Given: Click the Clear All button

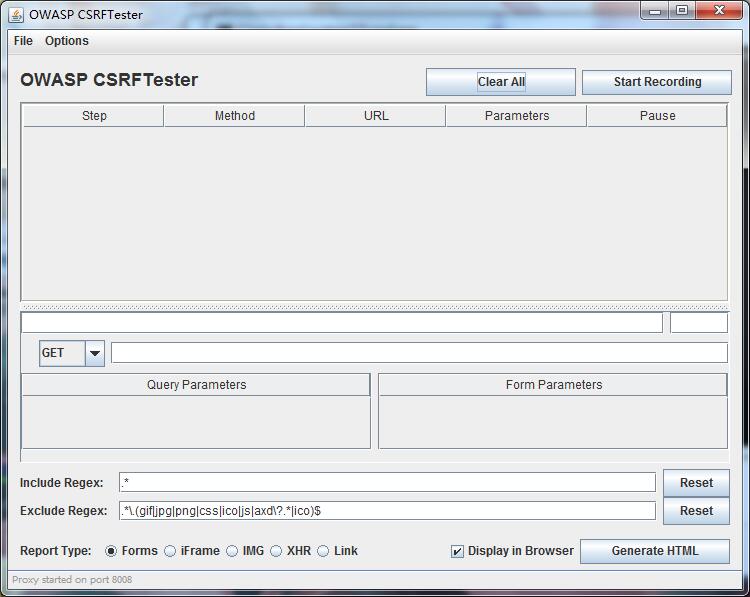Looking at the screenshot, I should (x=501, y=82).
